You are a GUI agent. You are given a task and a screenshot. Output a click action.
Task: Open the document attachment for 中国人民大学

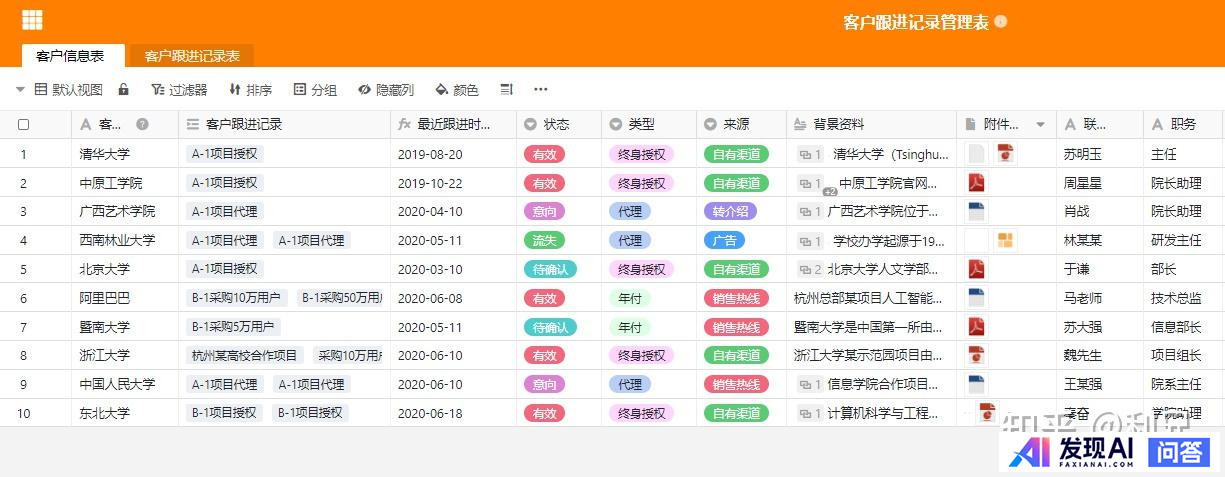coord(976,383)
